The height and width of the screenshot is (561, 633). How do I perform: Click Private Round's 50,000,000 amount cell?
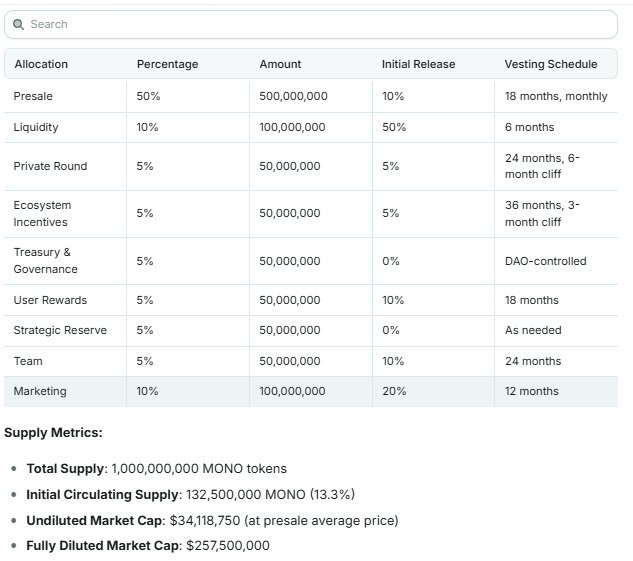[x=310, y=166]
